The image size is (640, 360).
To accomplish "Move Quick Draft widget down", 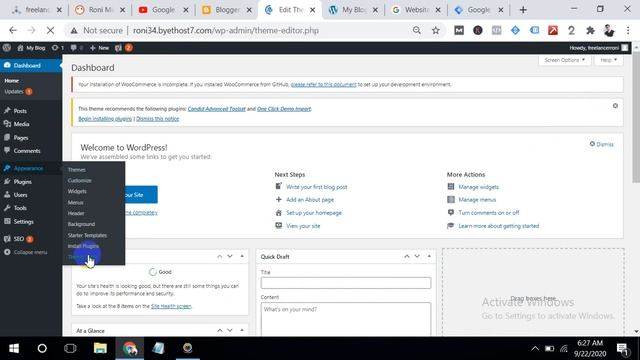I will tap(417, 256).
